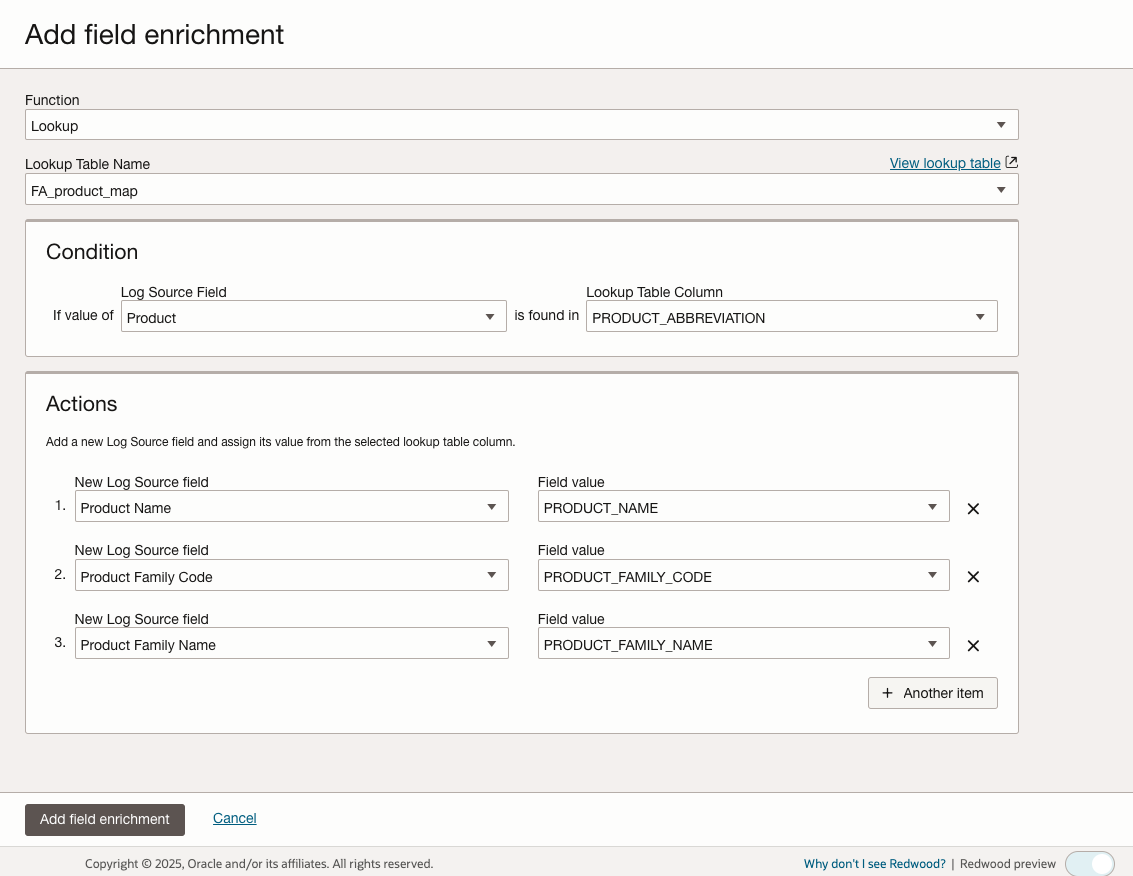The width and height of the screenshot is (1133, 876).
Task: Click inside the Product Name field input
Action: [x=280, y=505]
